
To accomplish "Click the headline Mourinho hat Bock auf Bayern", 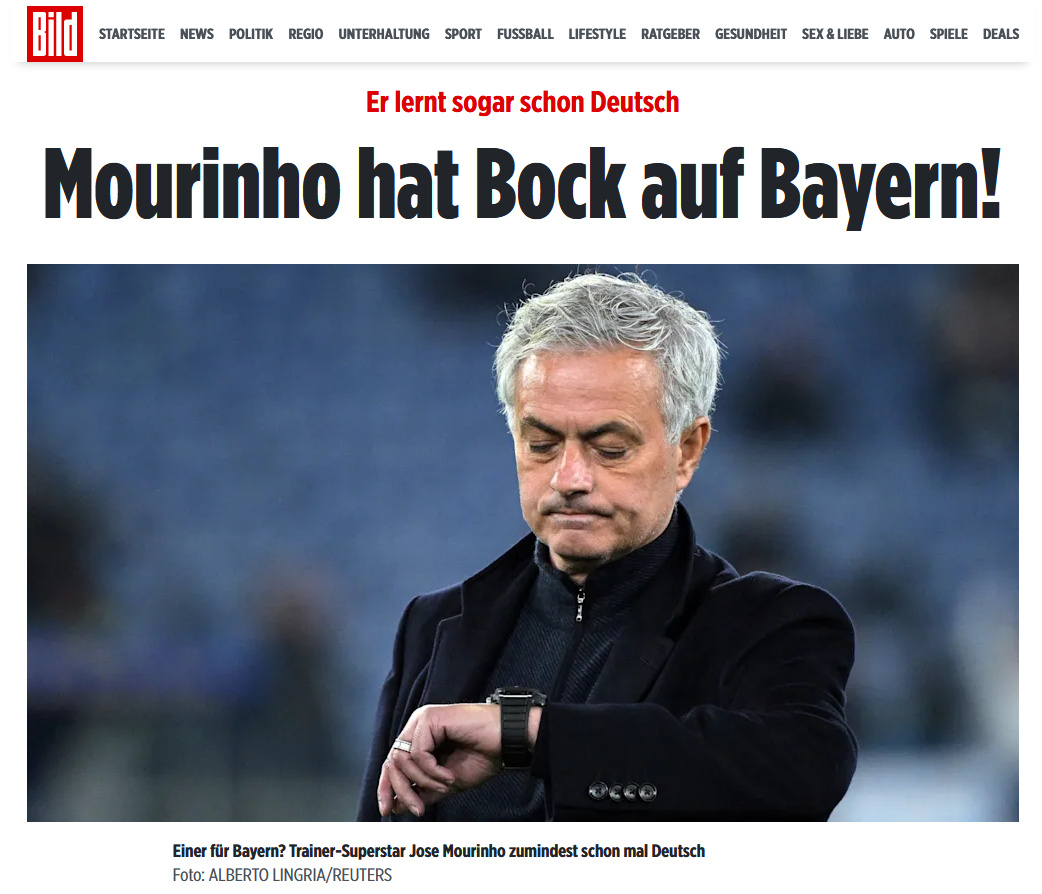I will 522,185.
